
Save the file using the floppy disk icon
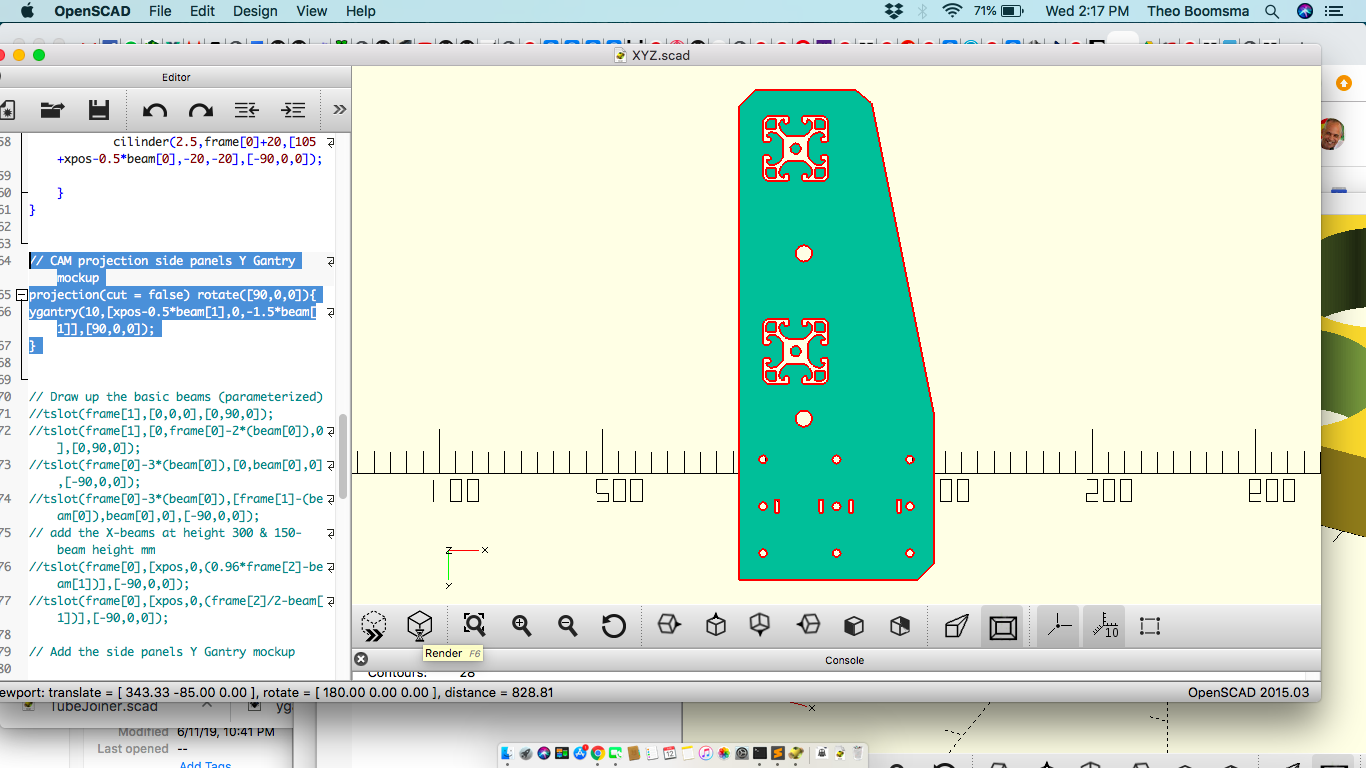99,110
